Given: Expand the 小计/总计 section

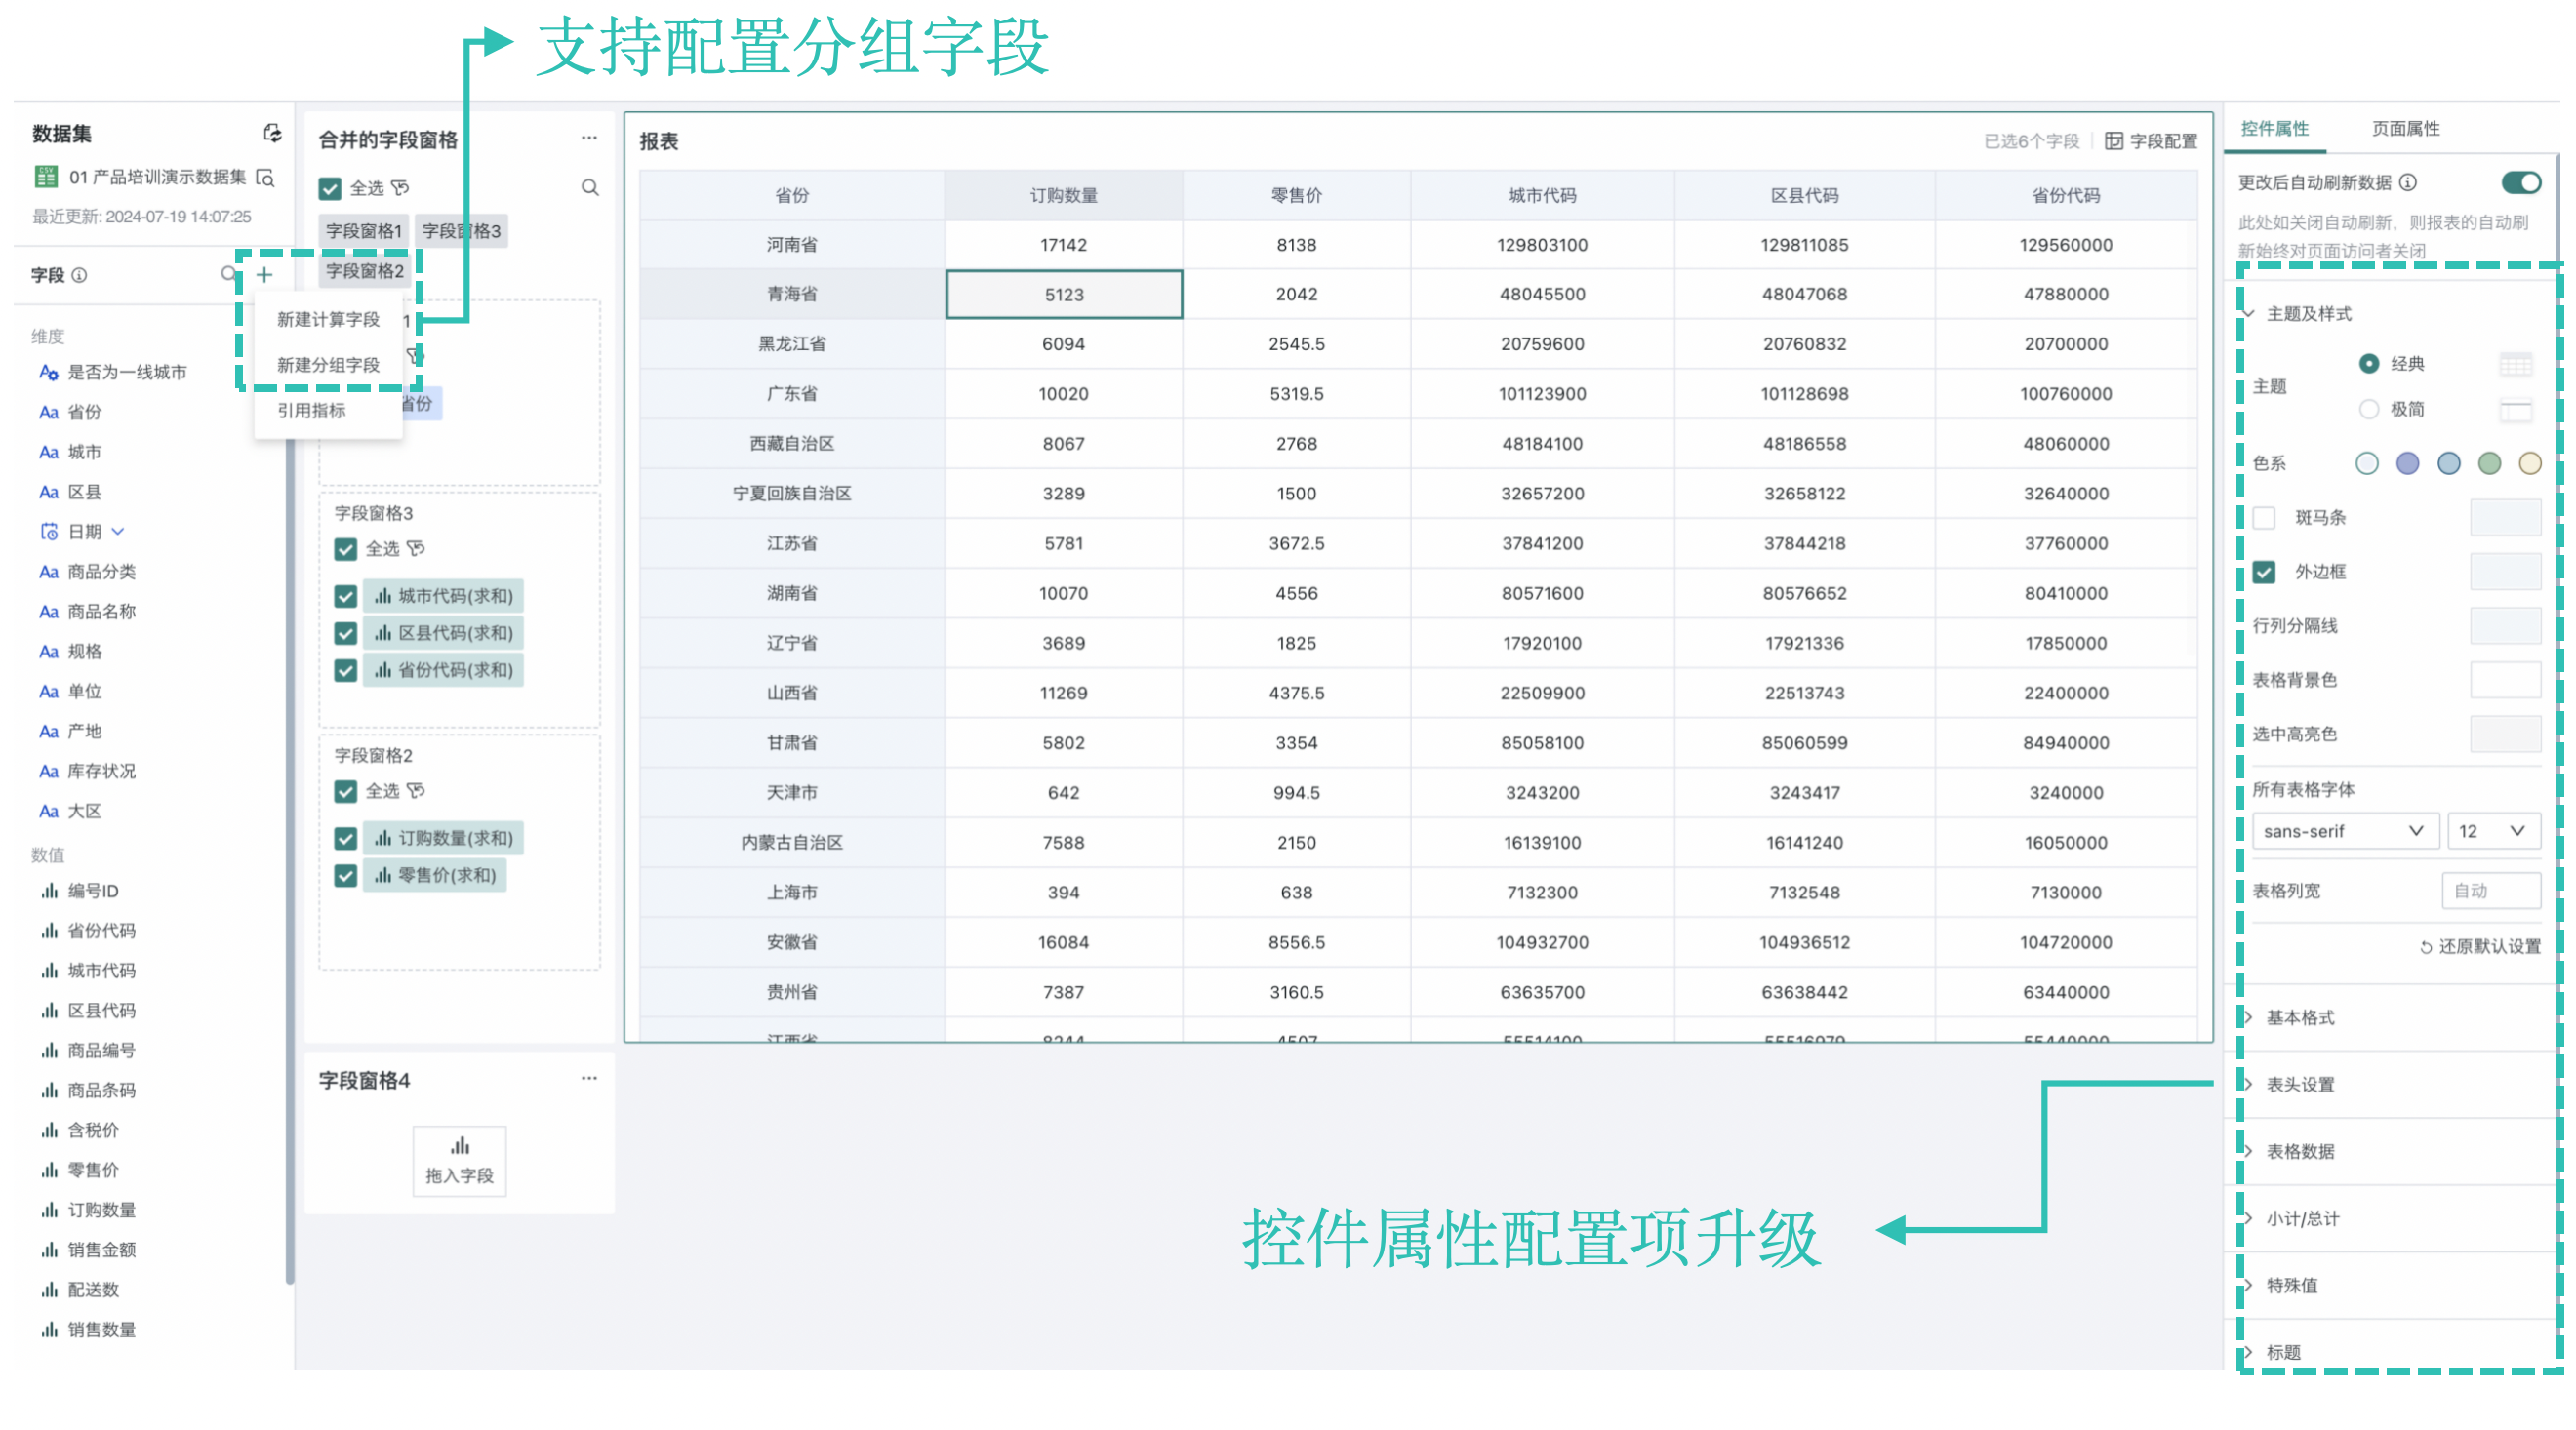Looking at the screenshot, I should click(x=2247, y=1218).
